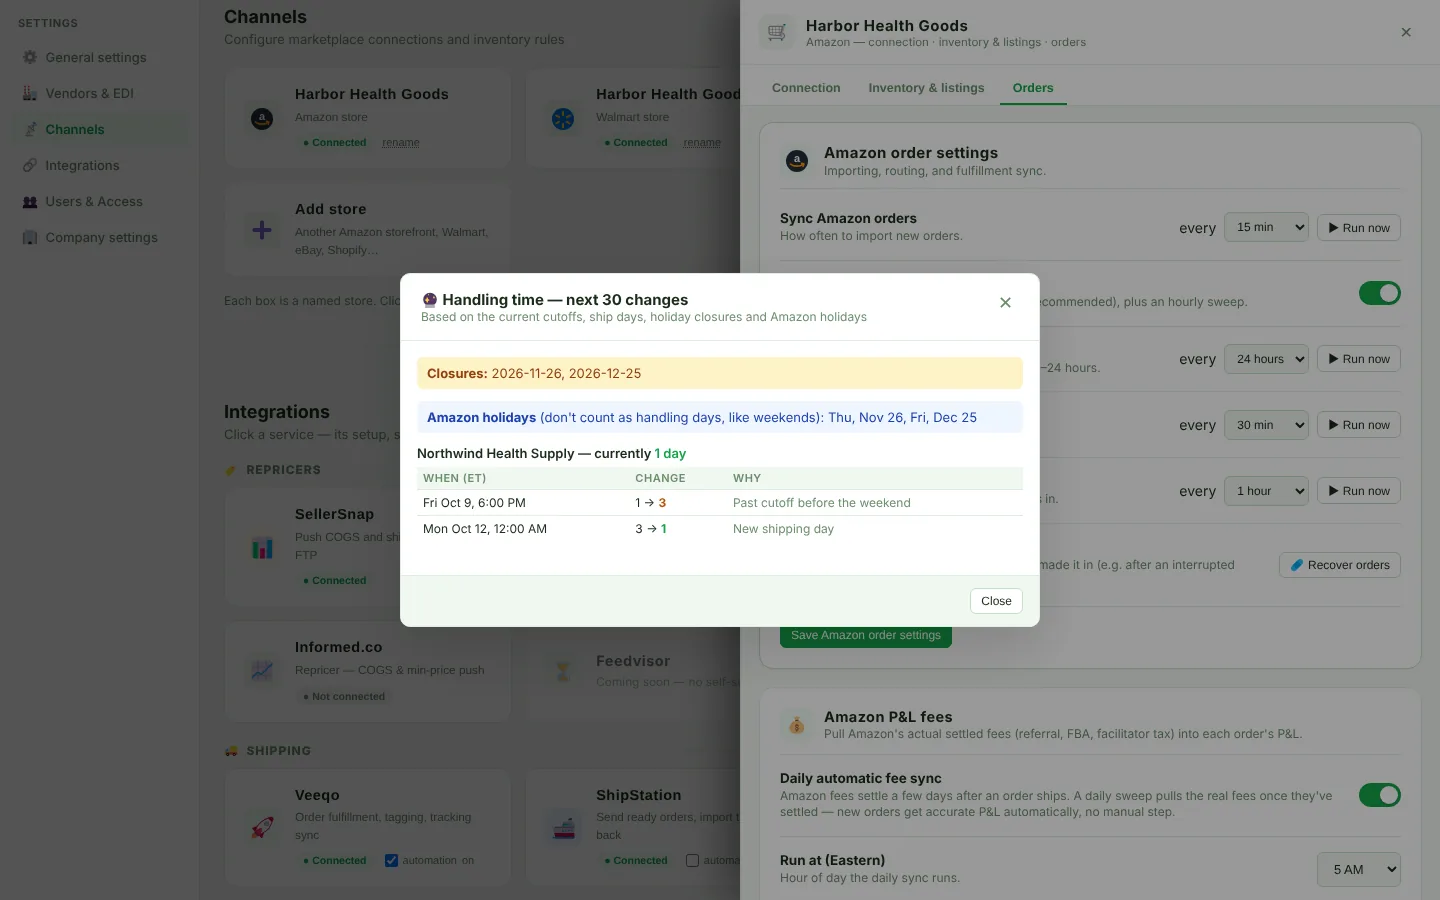Close the Handling time dialog with X
The height and width of the screenshot is (900, 1440).
1005,303
